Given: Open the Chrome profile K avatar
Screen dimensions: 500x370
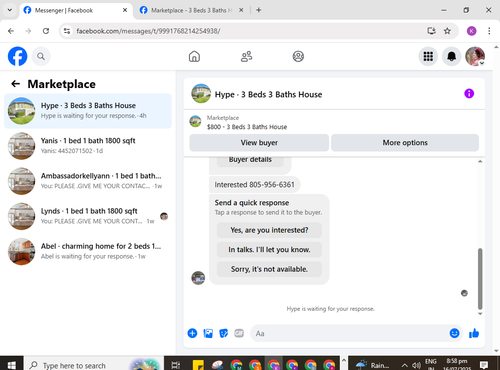Looking at the screenshot, I should 471,31.
